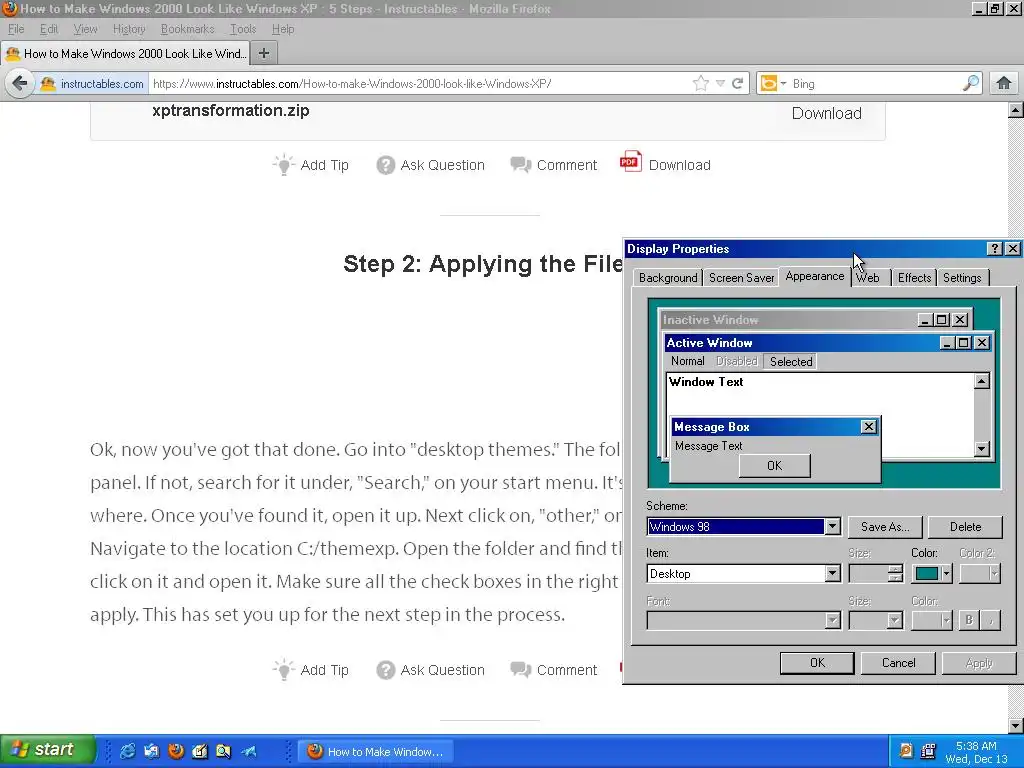Screen dimensions: 1024x768
Task: Click the Bing search input field
Action: pyautogui.click(x=875, y=84)
